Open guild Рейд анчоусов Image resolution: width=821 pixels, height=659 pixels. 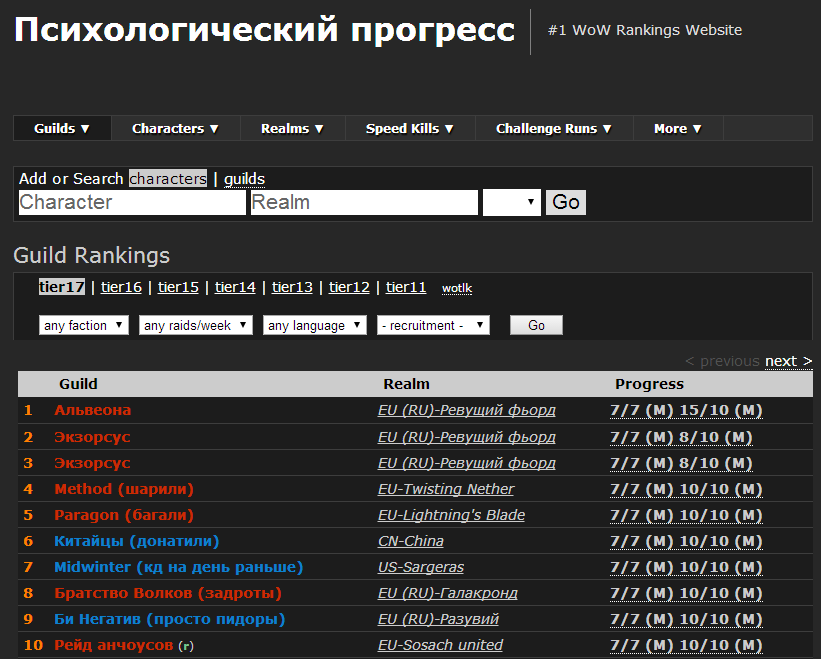(x=114, y=645)
